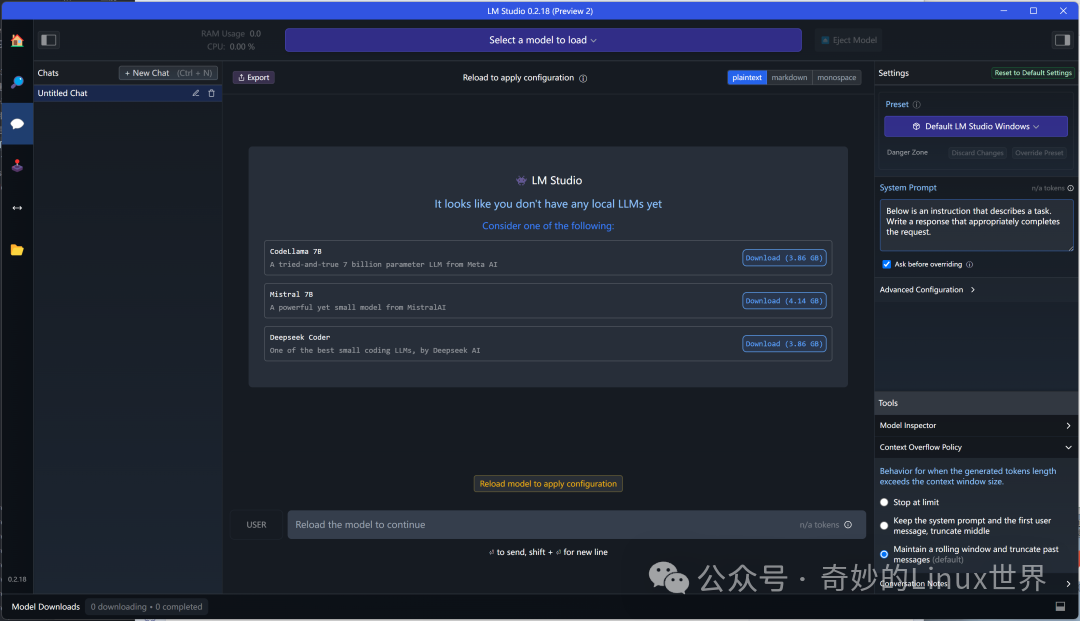
Task: Open the AI Chat speech bubble icon
Action: (x=17, y=124)
